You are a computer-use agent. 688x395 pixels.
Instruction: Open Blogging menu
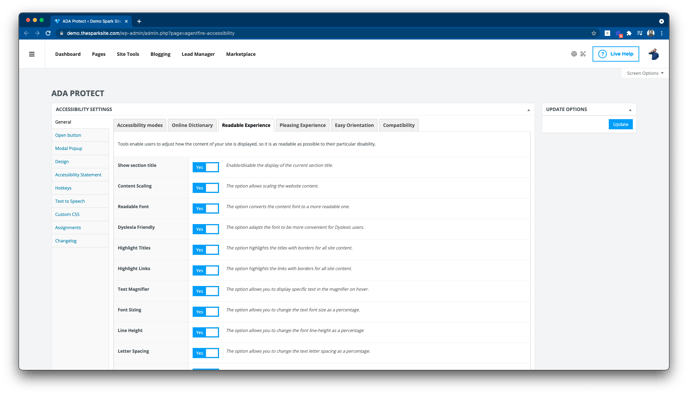coord(160,54)
